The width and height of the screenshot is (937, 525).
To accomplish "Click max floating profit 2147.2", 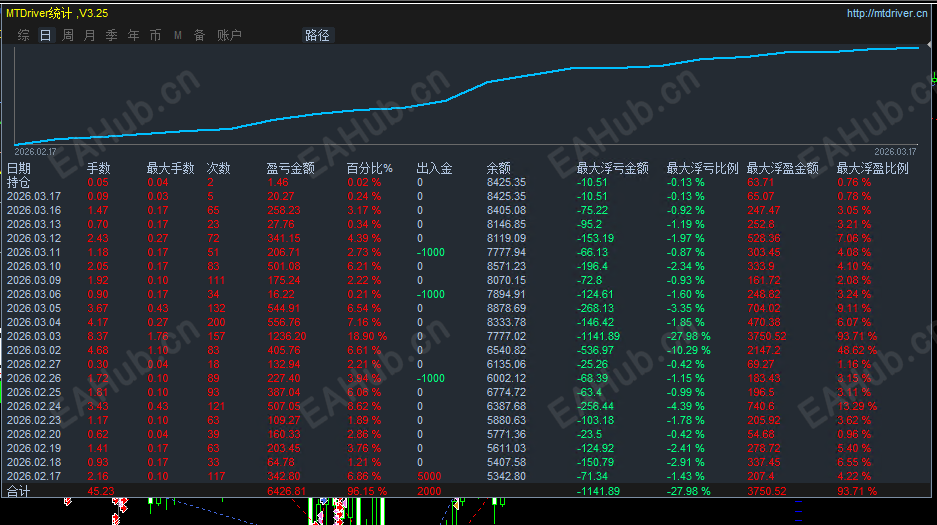I will coord(764,350).
